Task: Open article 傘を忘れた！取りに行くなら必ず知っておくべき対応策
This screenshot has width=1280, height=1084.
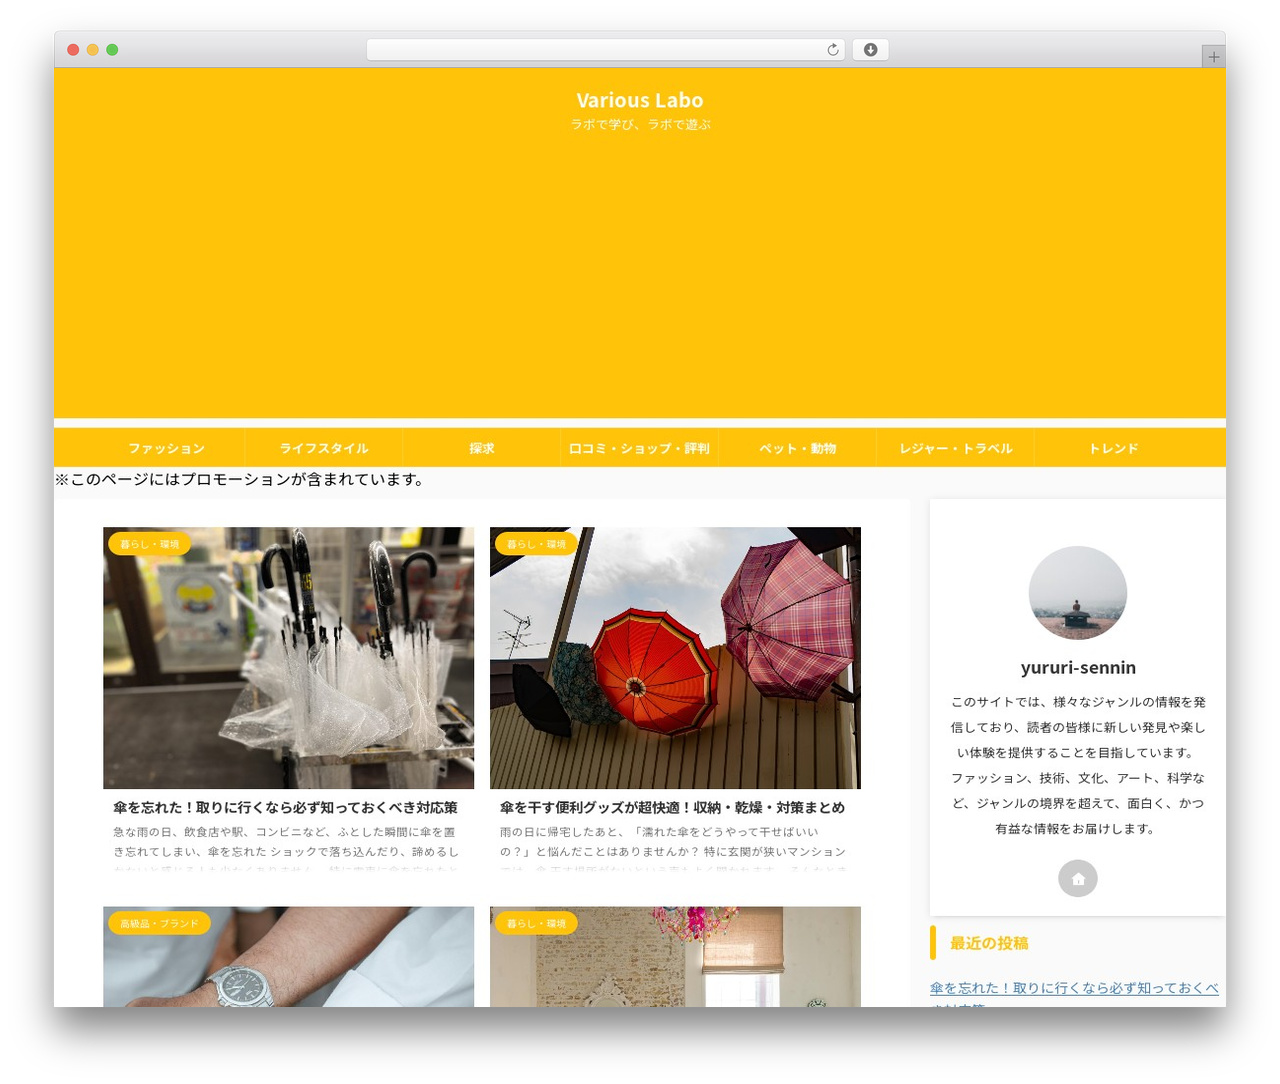Action: point(285,807)
